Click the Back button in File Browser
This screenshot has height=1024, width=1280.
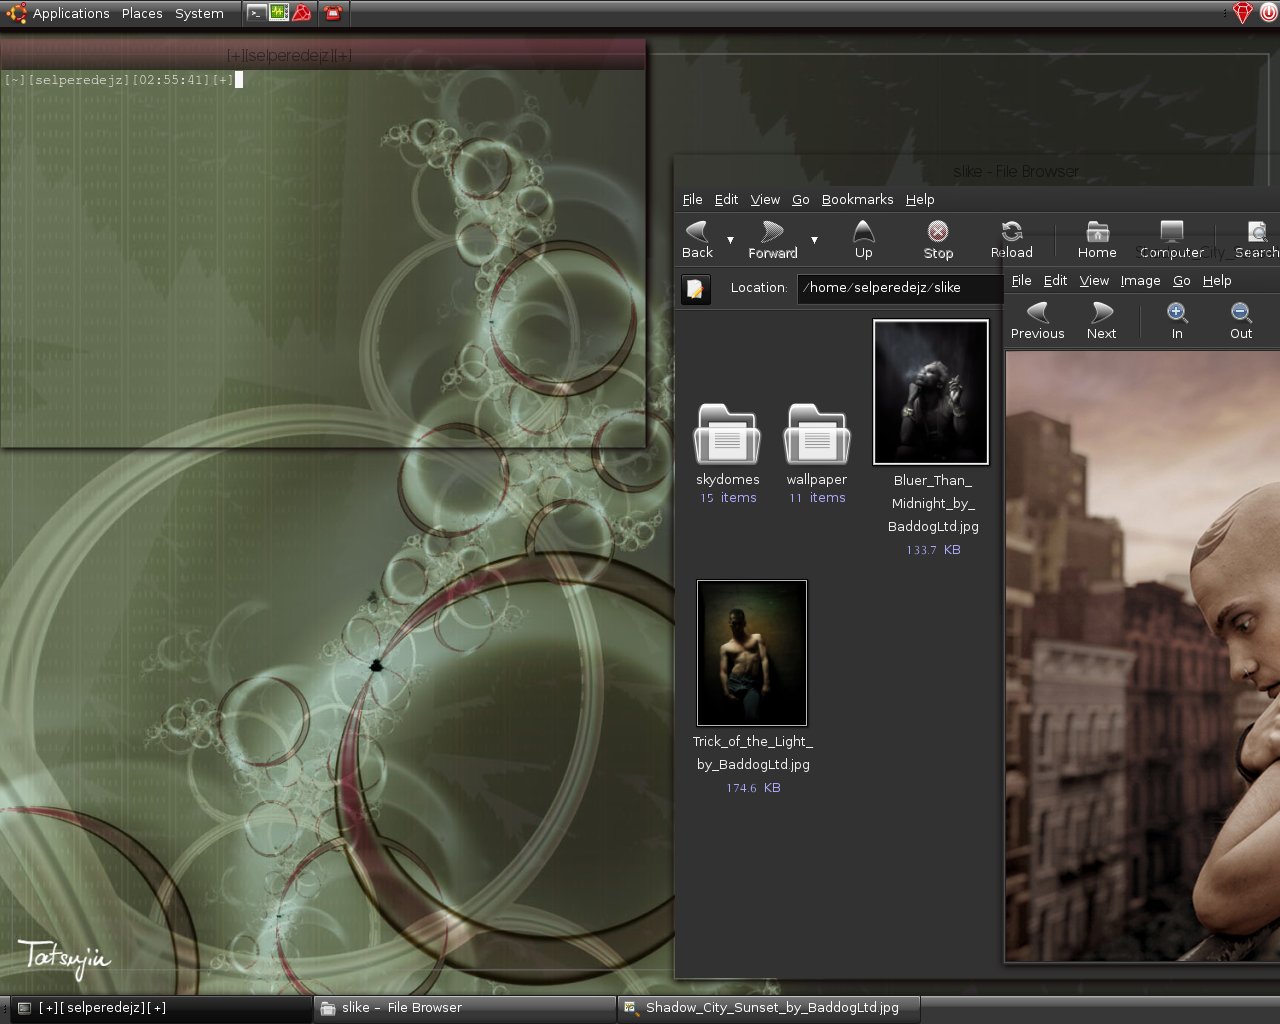click(697, 240)
